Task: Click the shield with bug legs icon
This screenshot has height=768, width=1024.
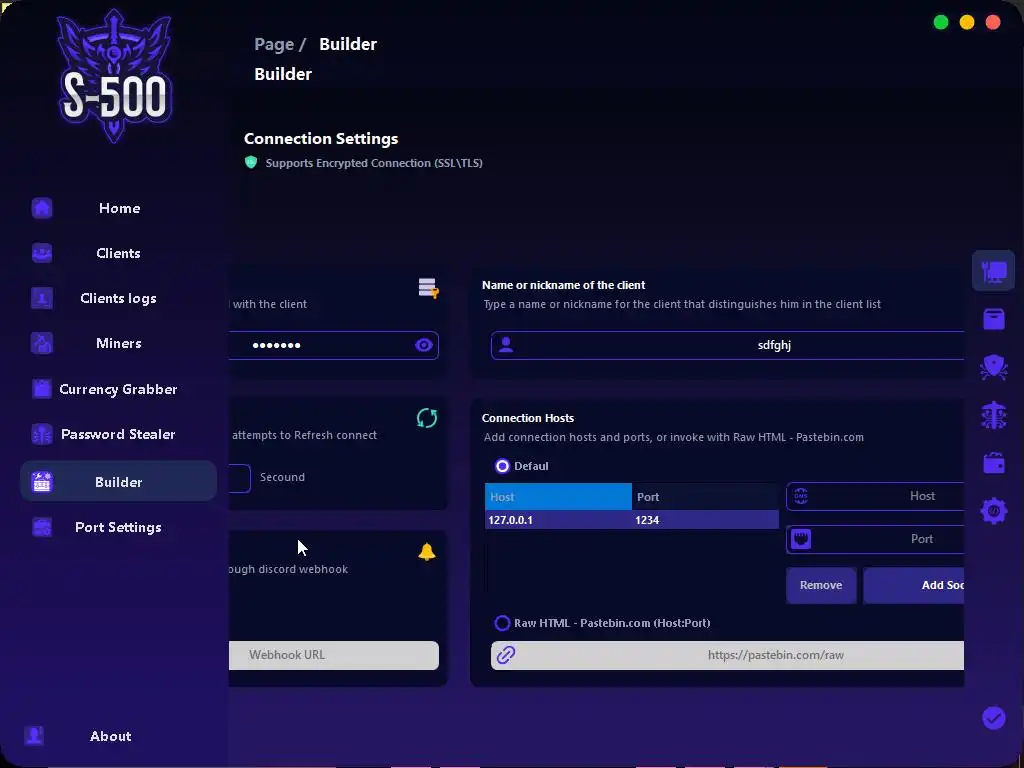Action: coord(993,367)
